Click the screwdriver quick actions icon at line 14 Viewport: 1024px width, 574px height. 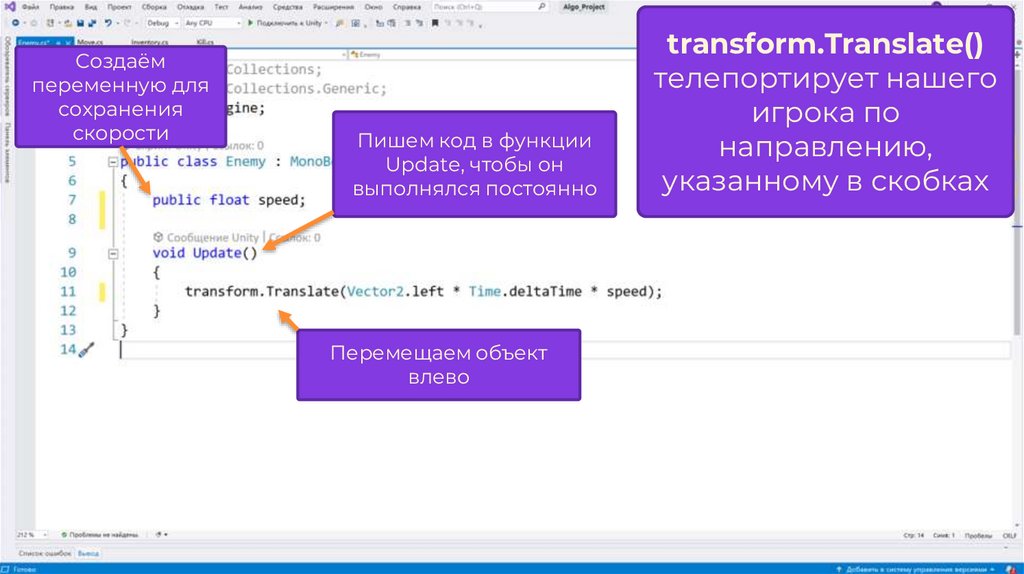point(87,350)
